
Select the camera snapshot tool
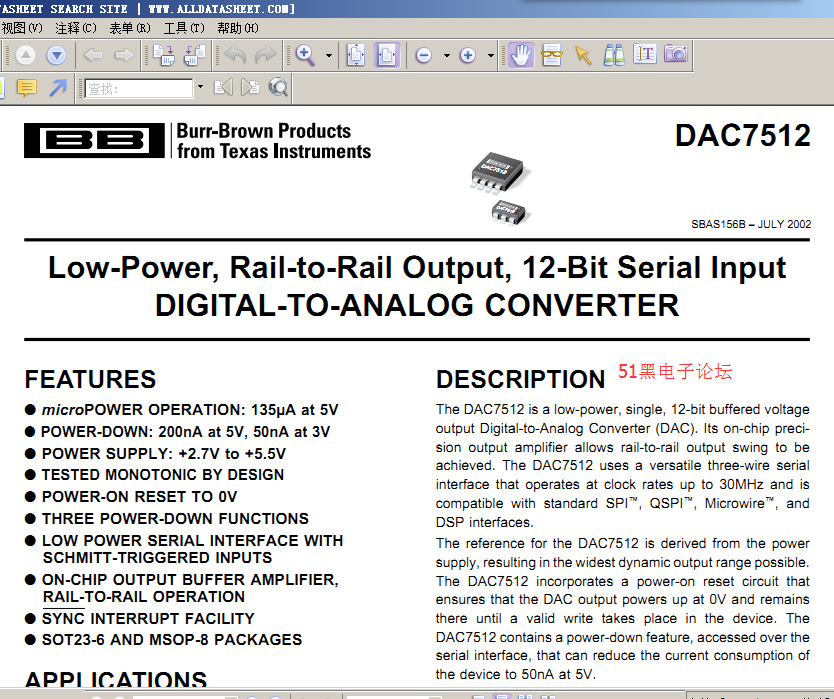pos(675,54)
